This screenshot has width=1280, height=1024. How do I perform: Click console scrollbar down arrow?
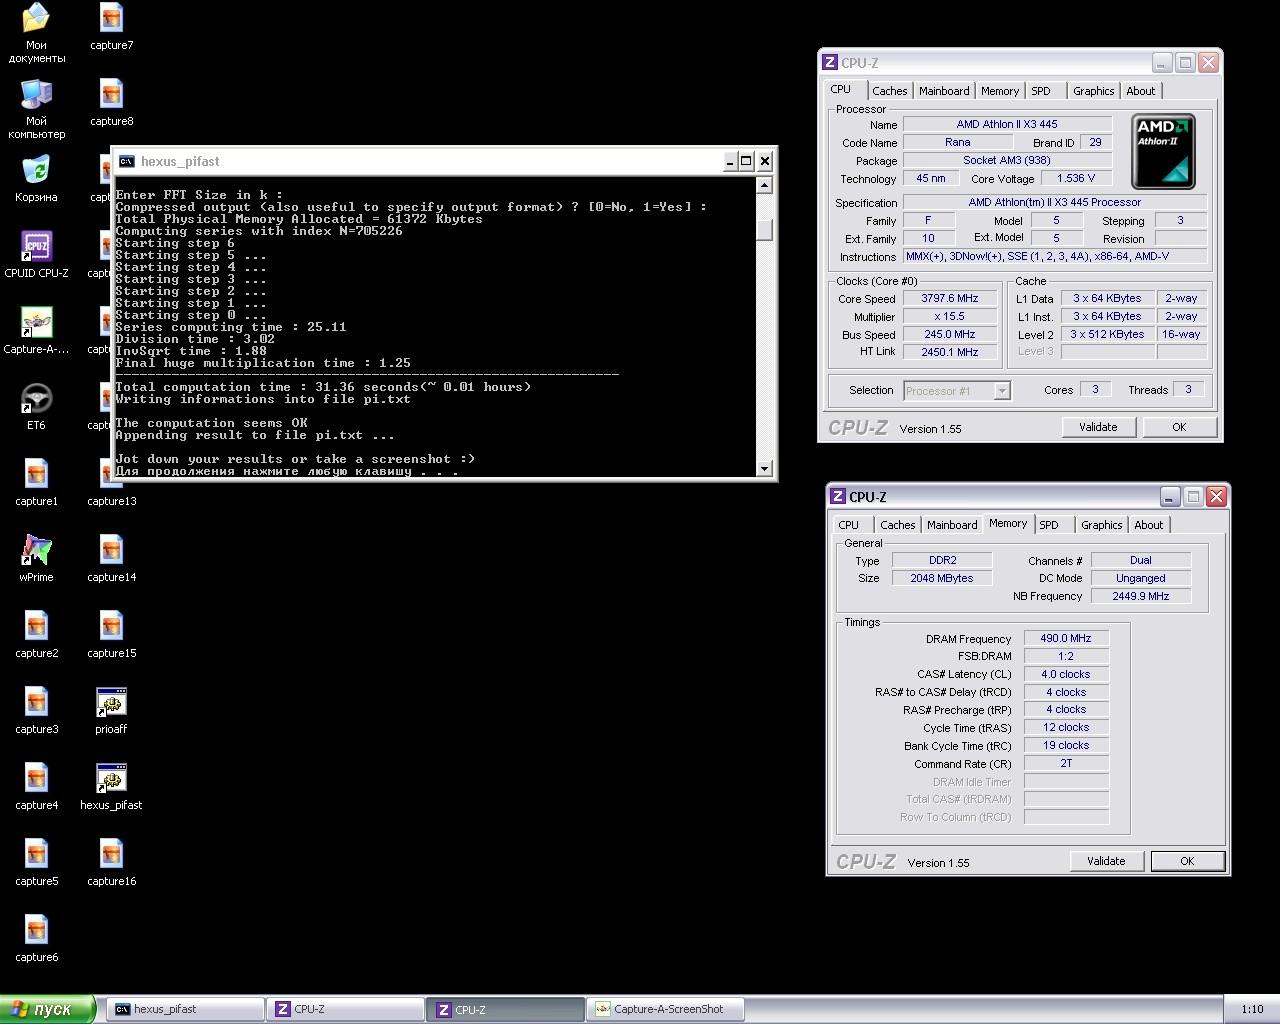[x=765, y=468]
